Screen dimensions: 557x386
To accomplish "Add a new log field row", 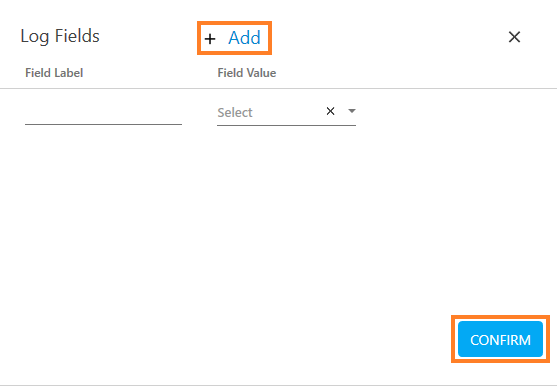I will coord(234,38).
